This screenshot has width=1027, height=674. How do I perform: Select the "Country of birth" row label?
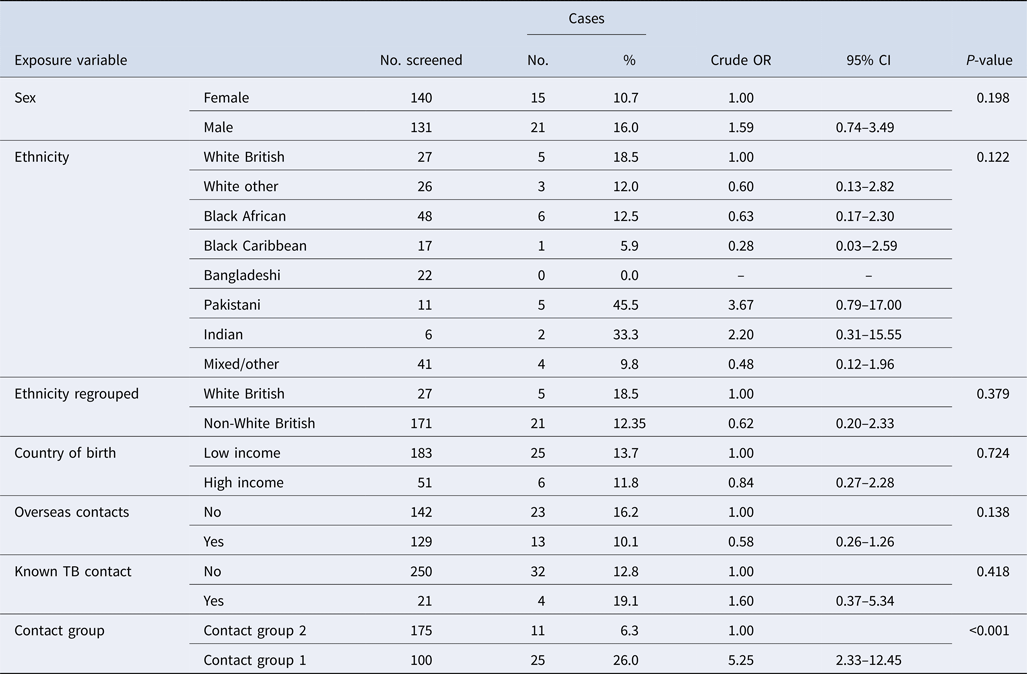pyautogui.click(x=65, y=453)
